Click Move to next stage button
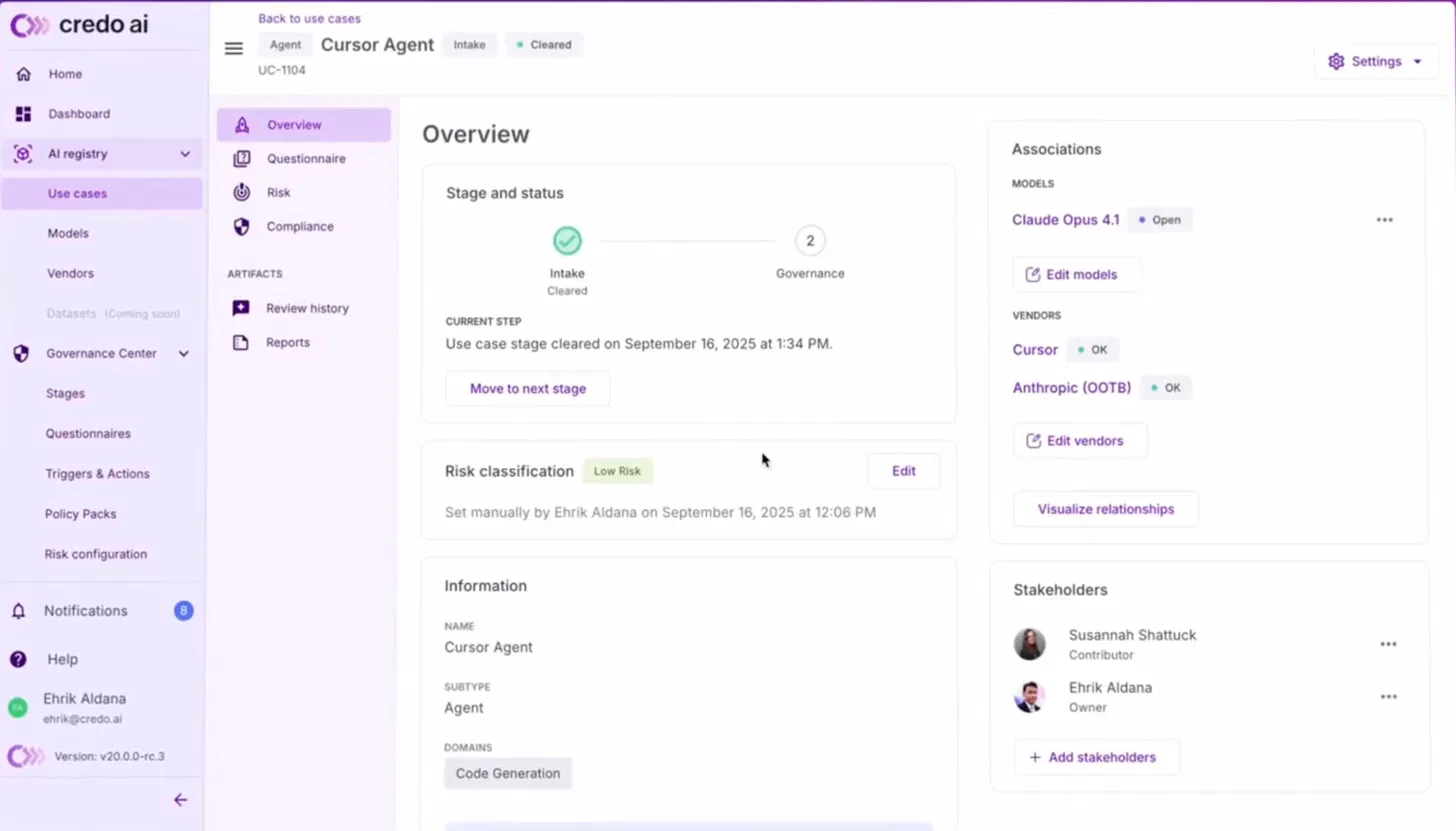Image resolution: width=1456 pixels, height=831 pixels. pos(528,389)
